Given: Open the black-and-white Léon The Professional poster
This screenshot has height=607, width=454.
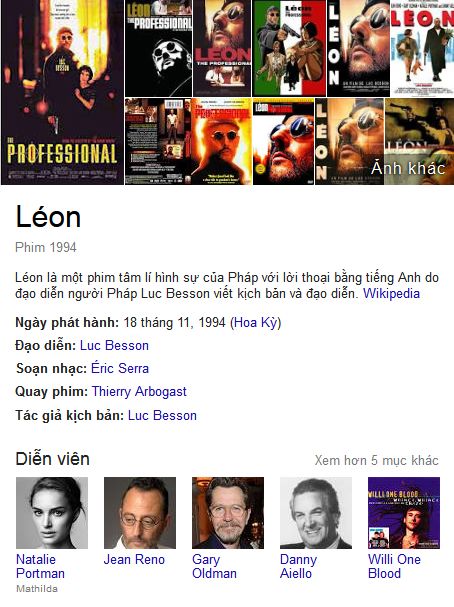Looking at the screenshot, I should [x=158, y=48].
